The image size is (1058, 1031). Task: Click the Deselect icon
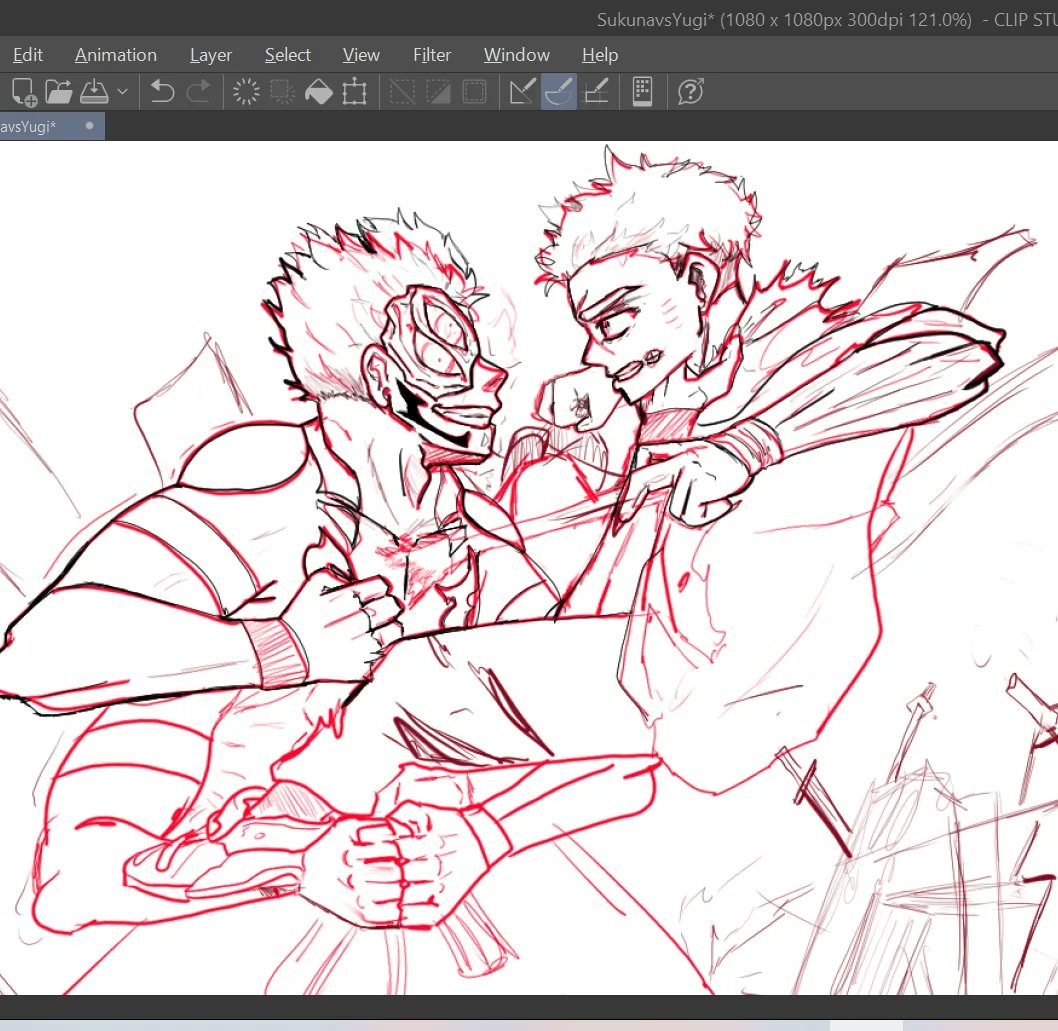(402, 92)
